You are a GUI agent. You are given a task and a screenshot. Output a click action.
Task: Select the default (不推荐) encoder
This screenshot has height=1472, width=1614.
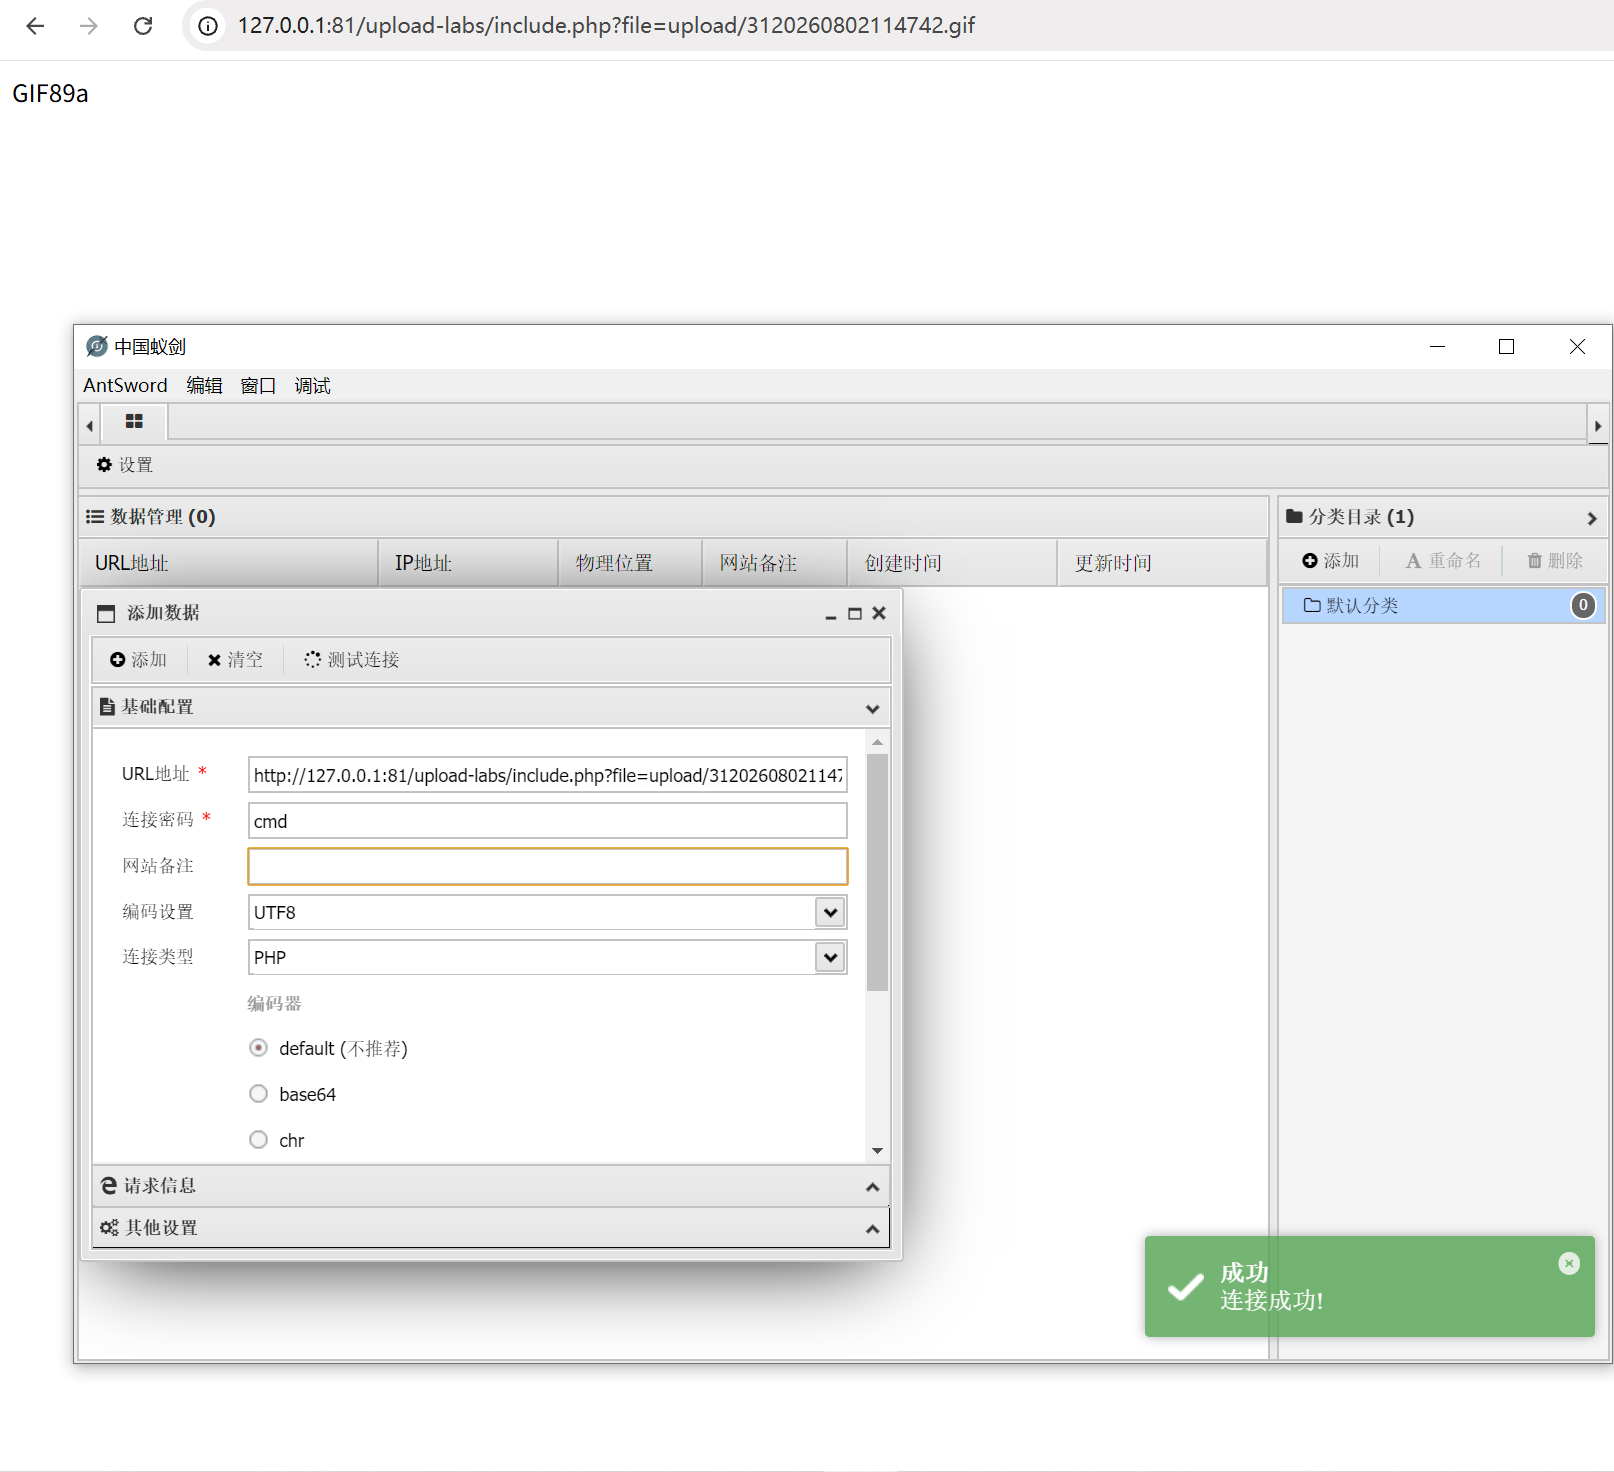tap(259, 1048)
